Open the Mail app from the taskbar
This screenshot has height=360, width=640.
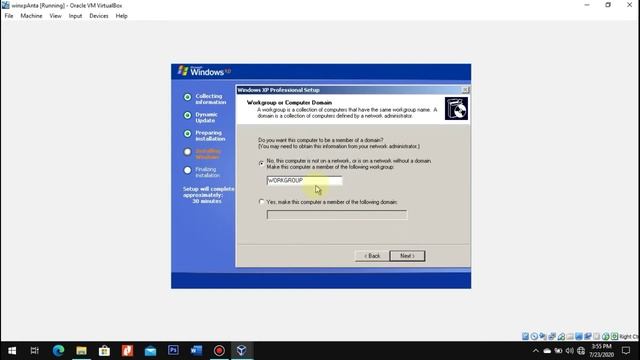coord(150,351)
